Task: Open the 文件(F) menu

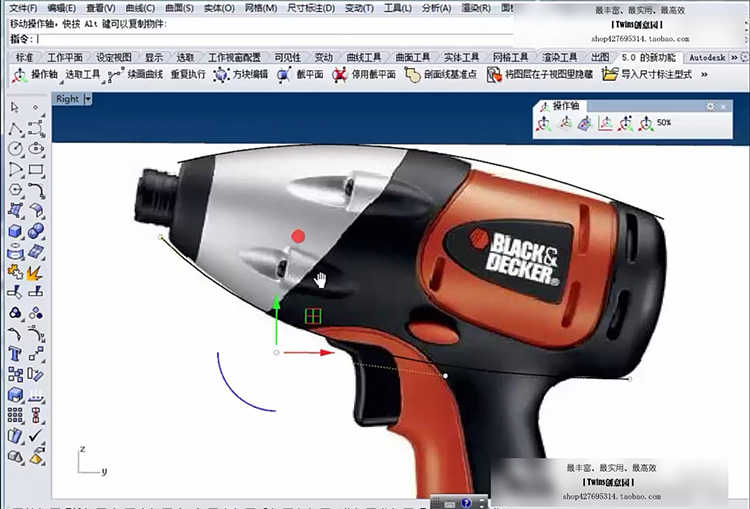Action: point(23,8)
